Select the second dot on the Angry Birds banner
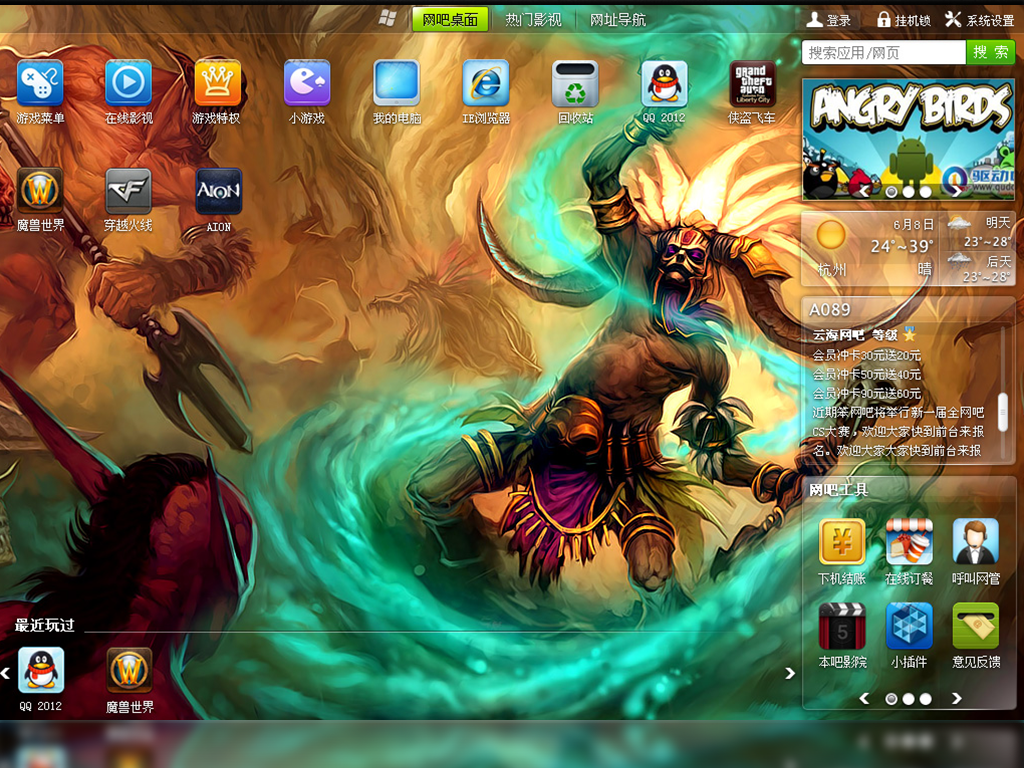This screenshot has height=768, width=1024. (908, 192)
